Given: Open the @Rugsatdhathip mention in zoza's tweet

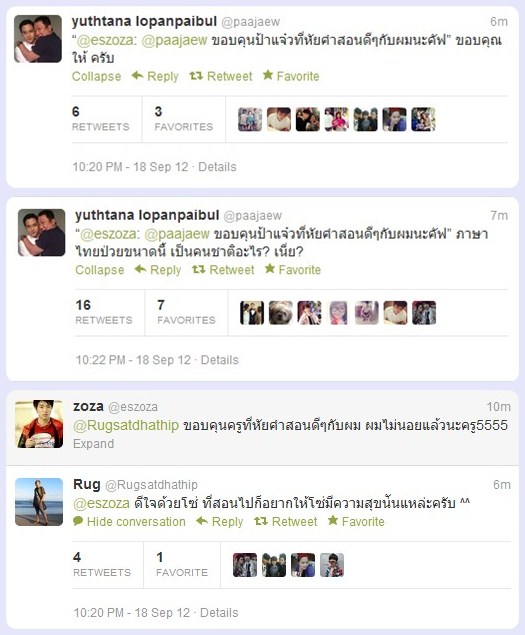Looking at the screenshot, I should (x=126, y=425).
